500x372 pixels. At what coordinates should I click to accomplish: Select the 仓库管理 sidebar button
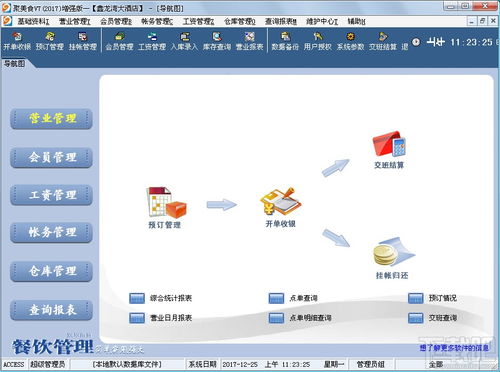[x=51, y=271]
